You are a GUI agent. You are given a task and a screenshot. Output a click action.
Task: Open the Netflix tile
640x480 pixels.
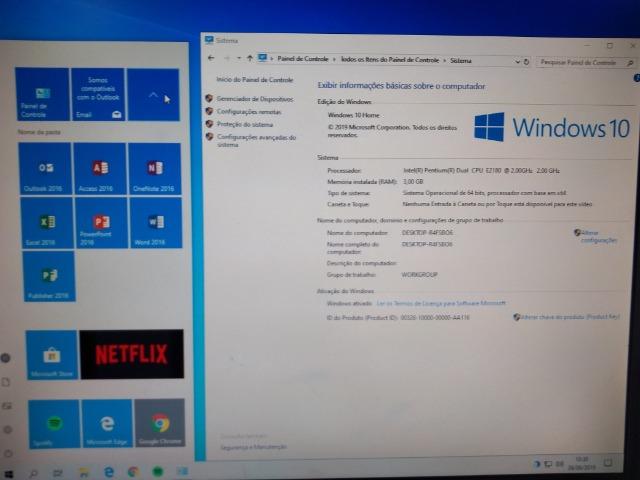tap(131, 354)
